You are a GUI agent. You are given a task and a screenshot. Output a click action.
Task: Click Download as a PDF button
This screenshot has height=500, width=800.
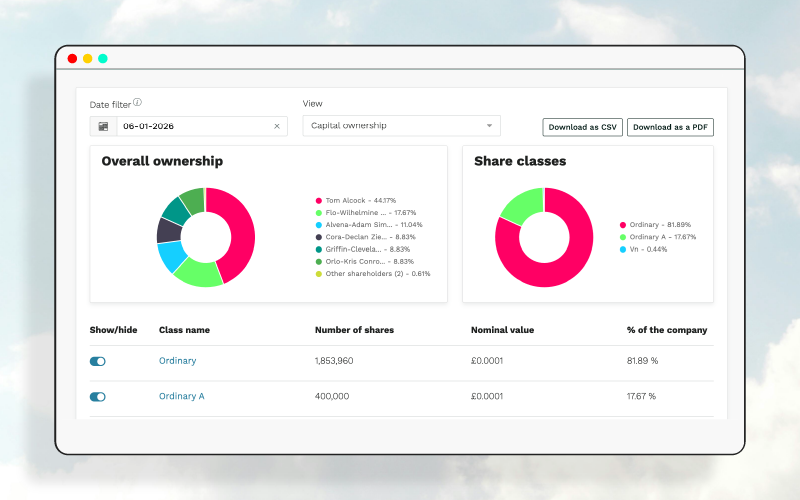tap(670, 127)
